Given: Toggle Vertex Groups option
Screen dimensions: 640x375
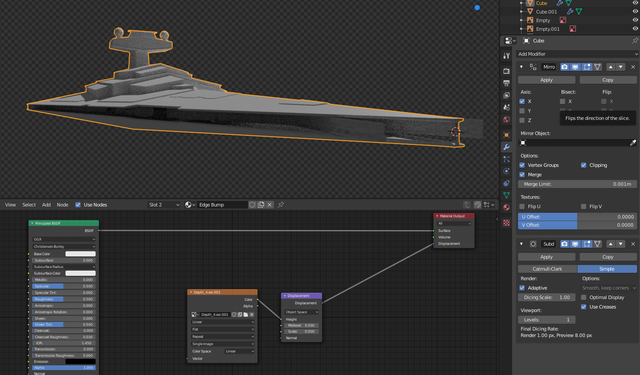Looking at the screenshot, I should click(x=522, y=165).
